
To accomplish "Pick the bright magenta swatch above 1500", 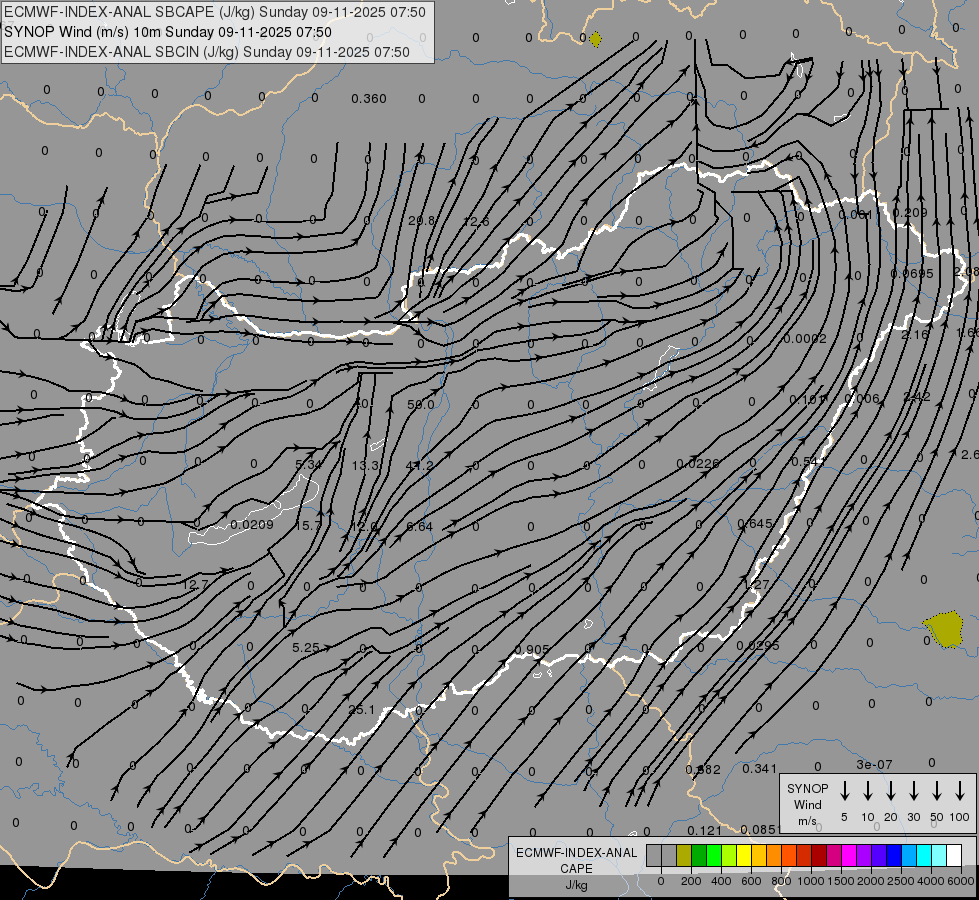I will [850, 855].
